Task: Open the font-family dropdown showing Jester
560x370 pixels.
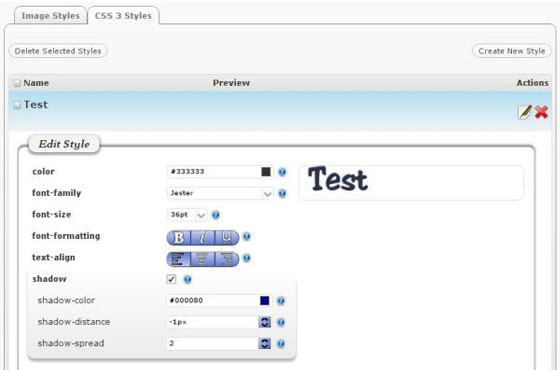Action: coord(220,193)
